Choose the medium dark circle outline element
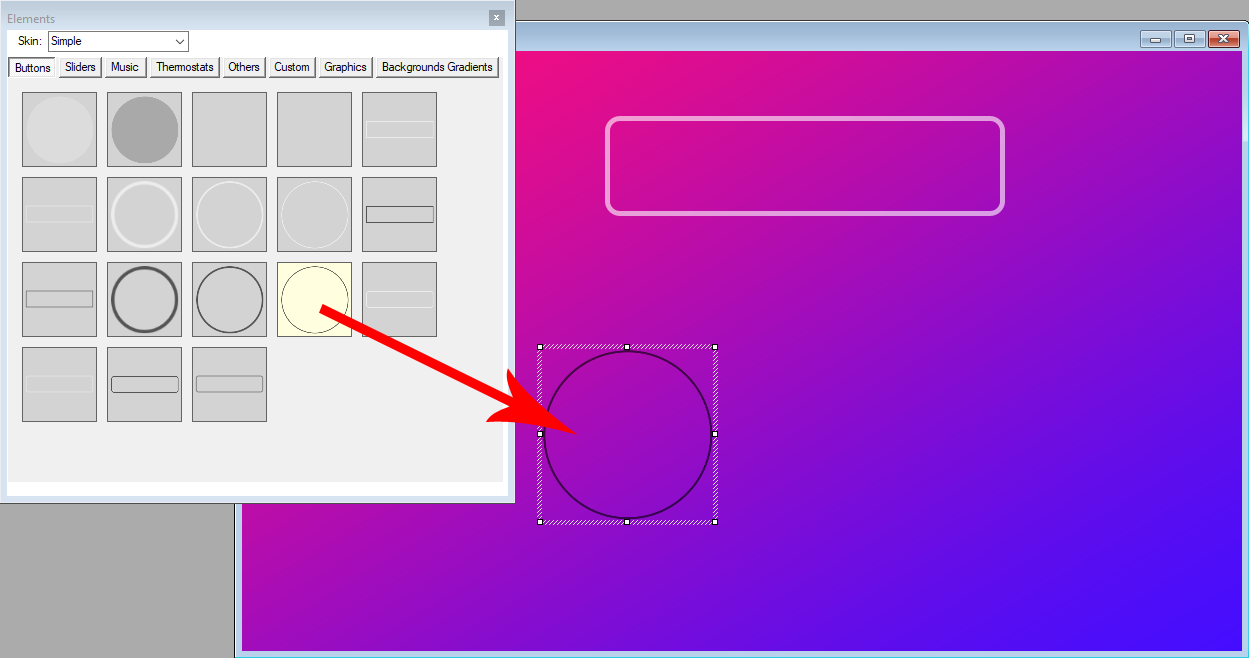This screenshot has height=658, width=1249. click(x=229, y=300)
